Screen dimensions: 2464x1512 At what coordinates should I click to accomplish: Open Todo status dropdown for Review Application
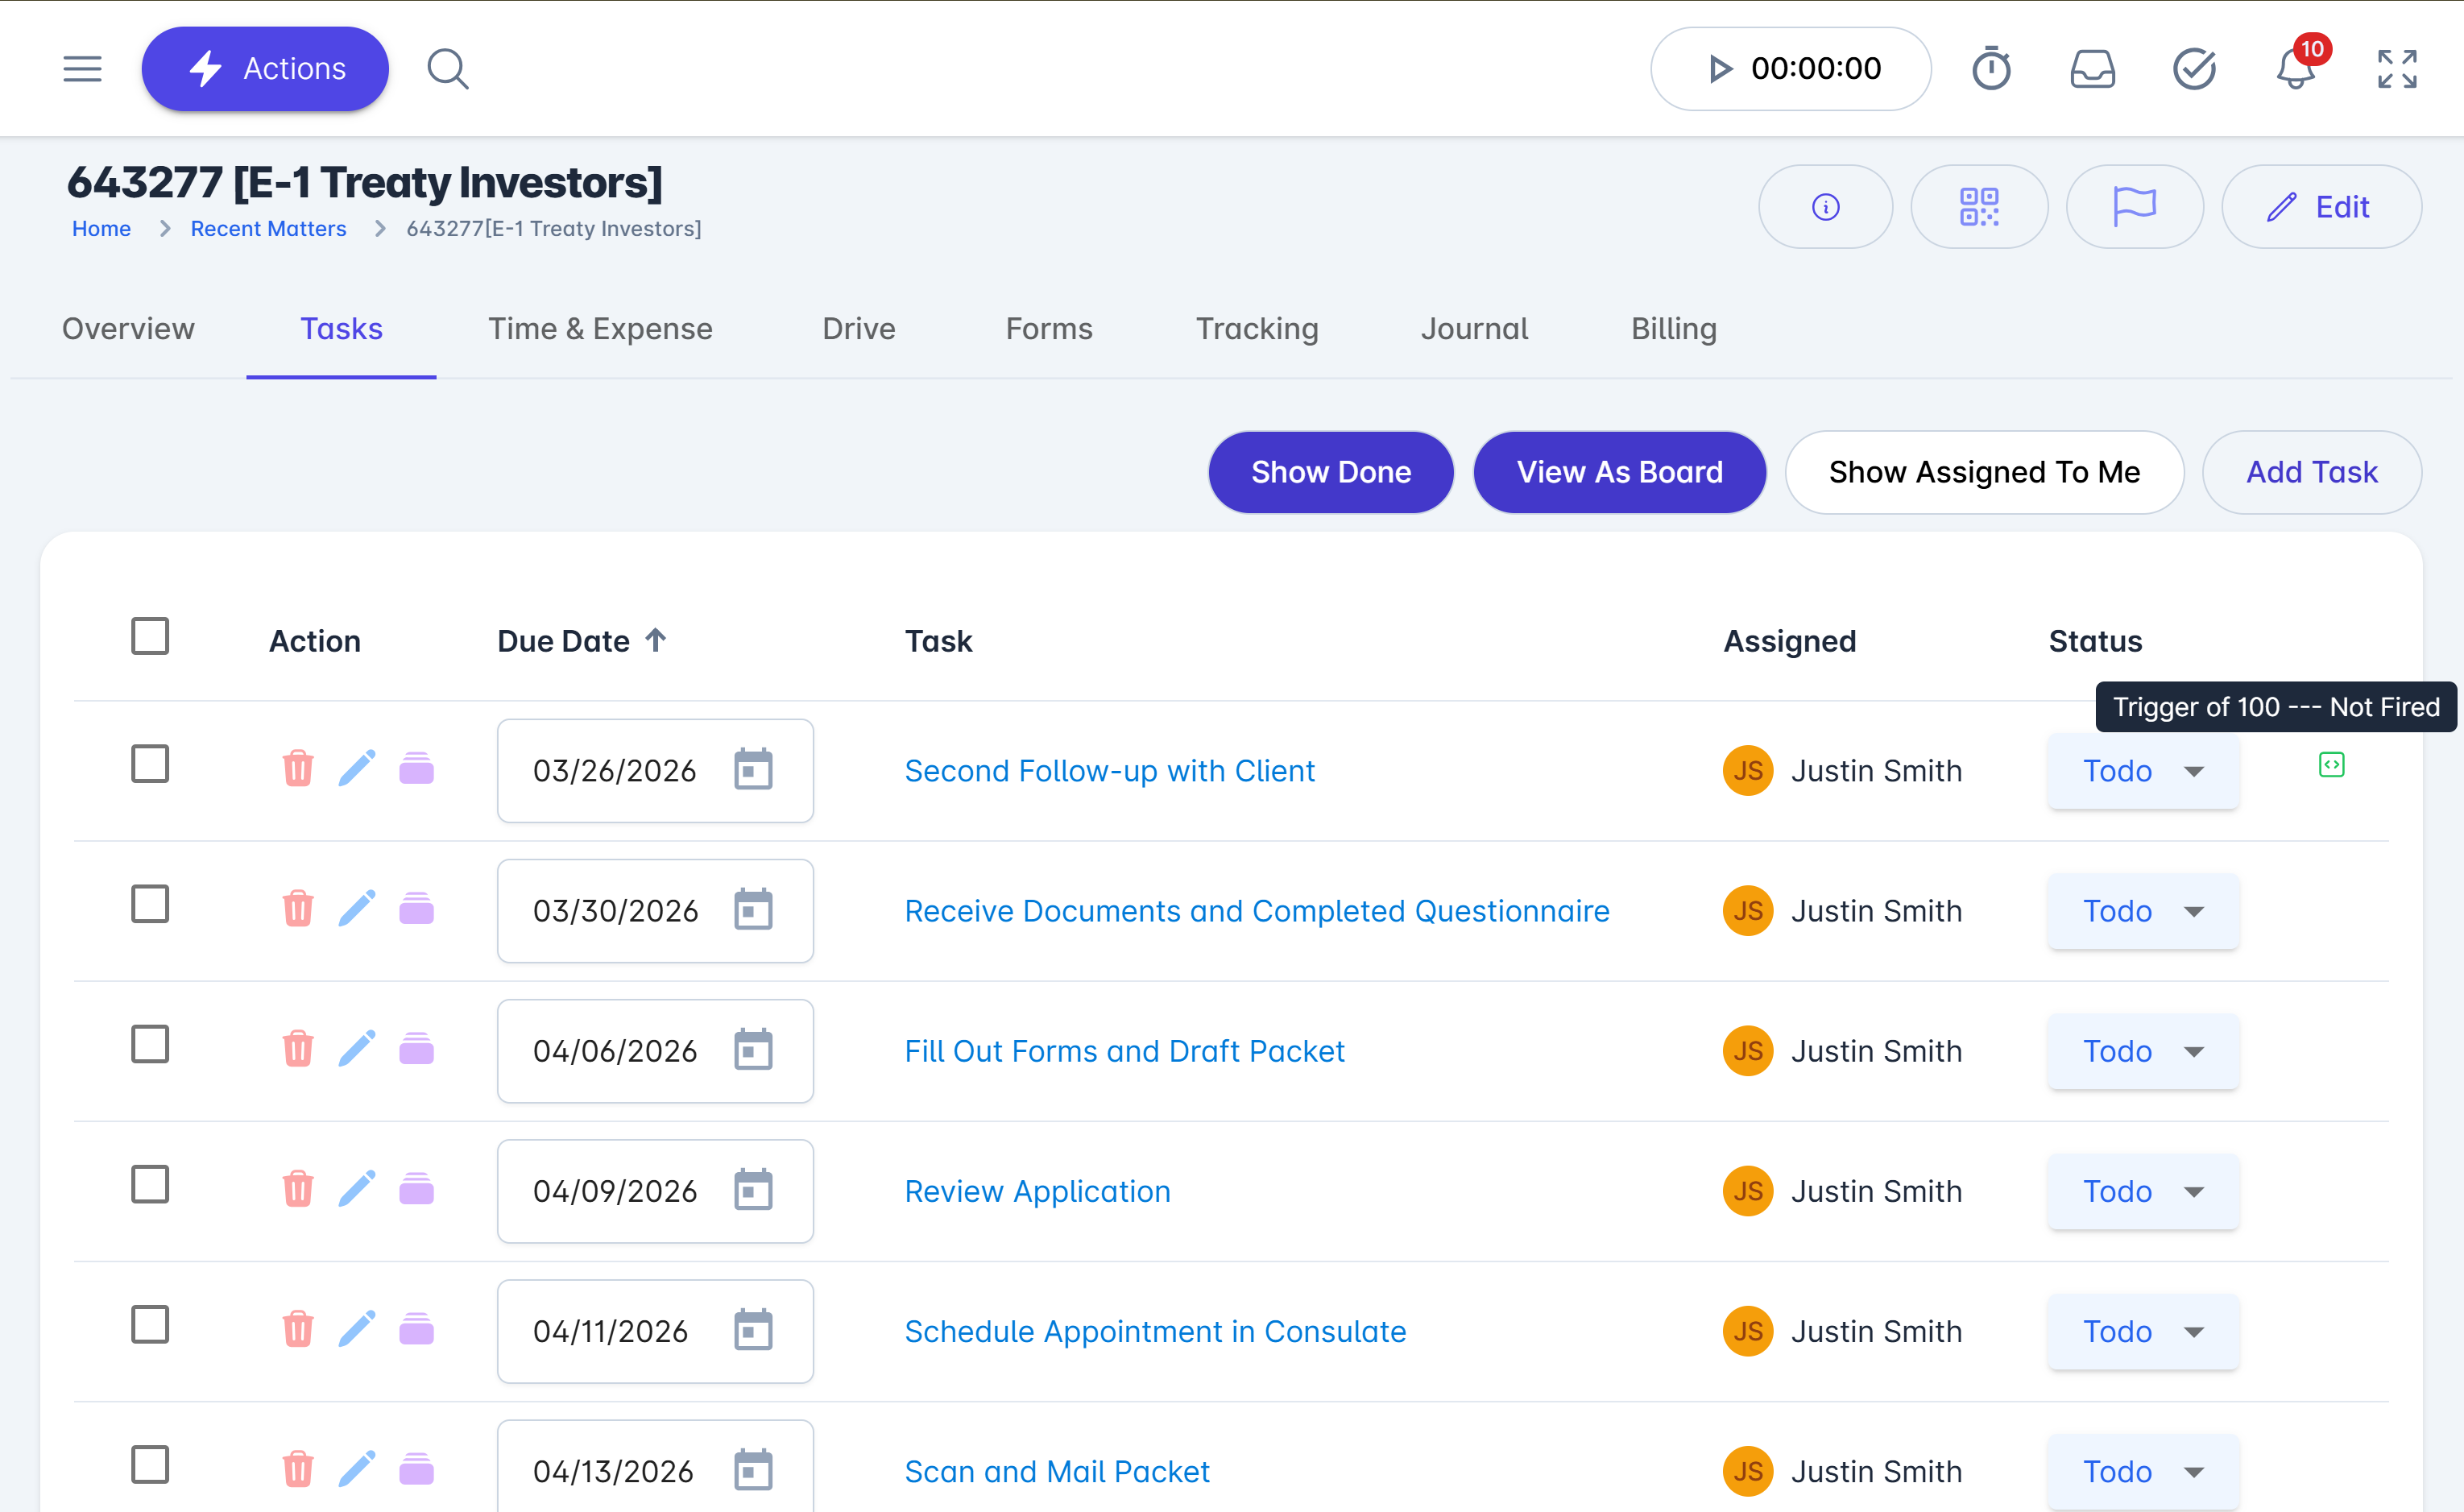pyautogui.click(x=2142, y=1191)
